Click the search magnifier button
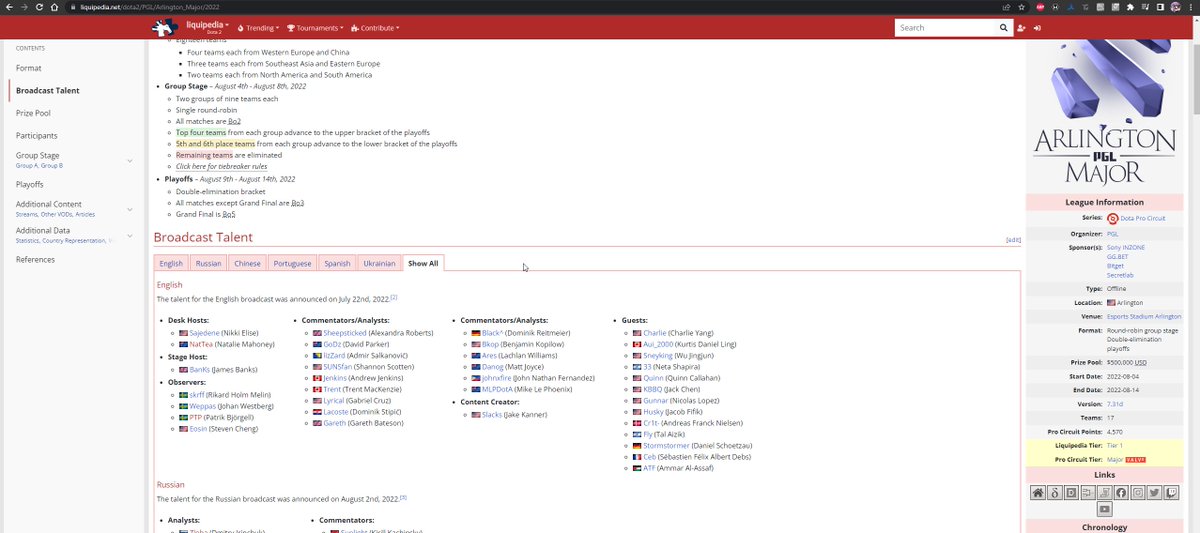Screen dimensions: 1200x533 pyautogui.click(x=1006, y=28)
